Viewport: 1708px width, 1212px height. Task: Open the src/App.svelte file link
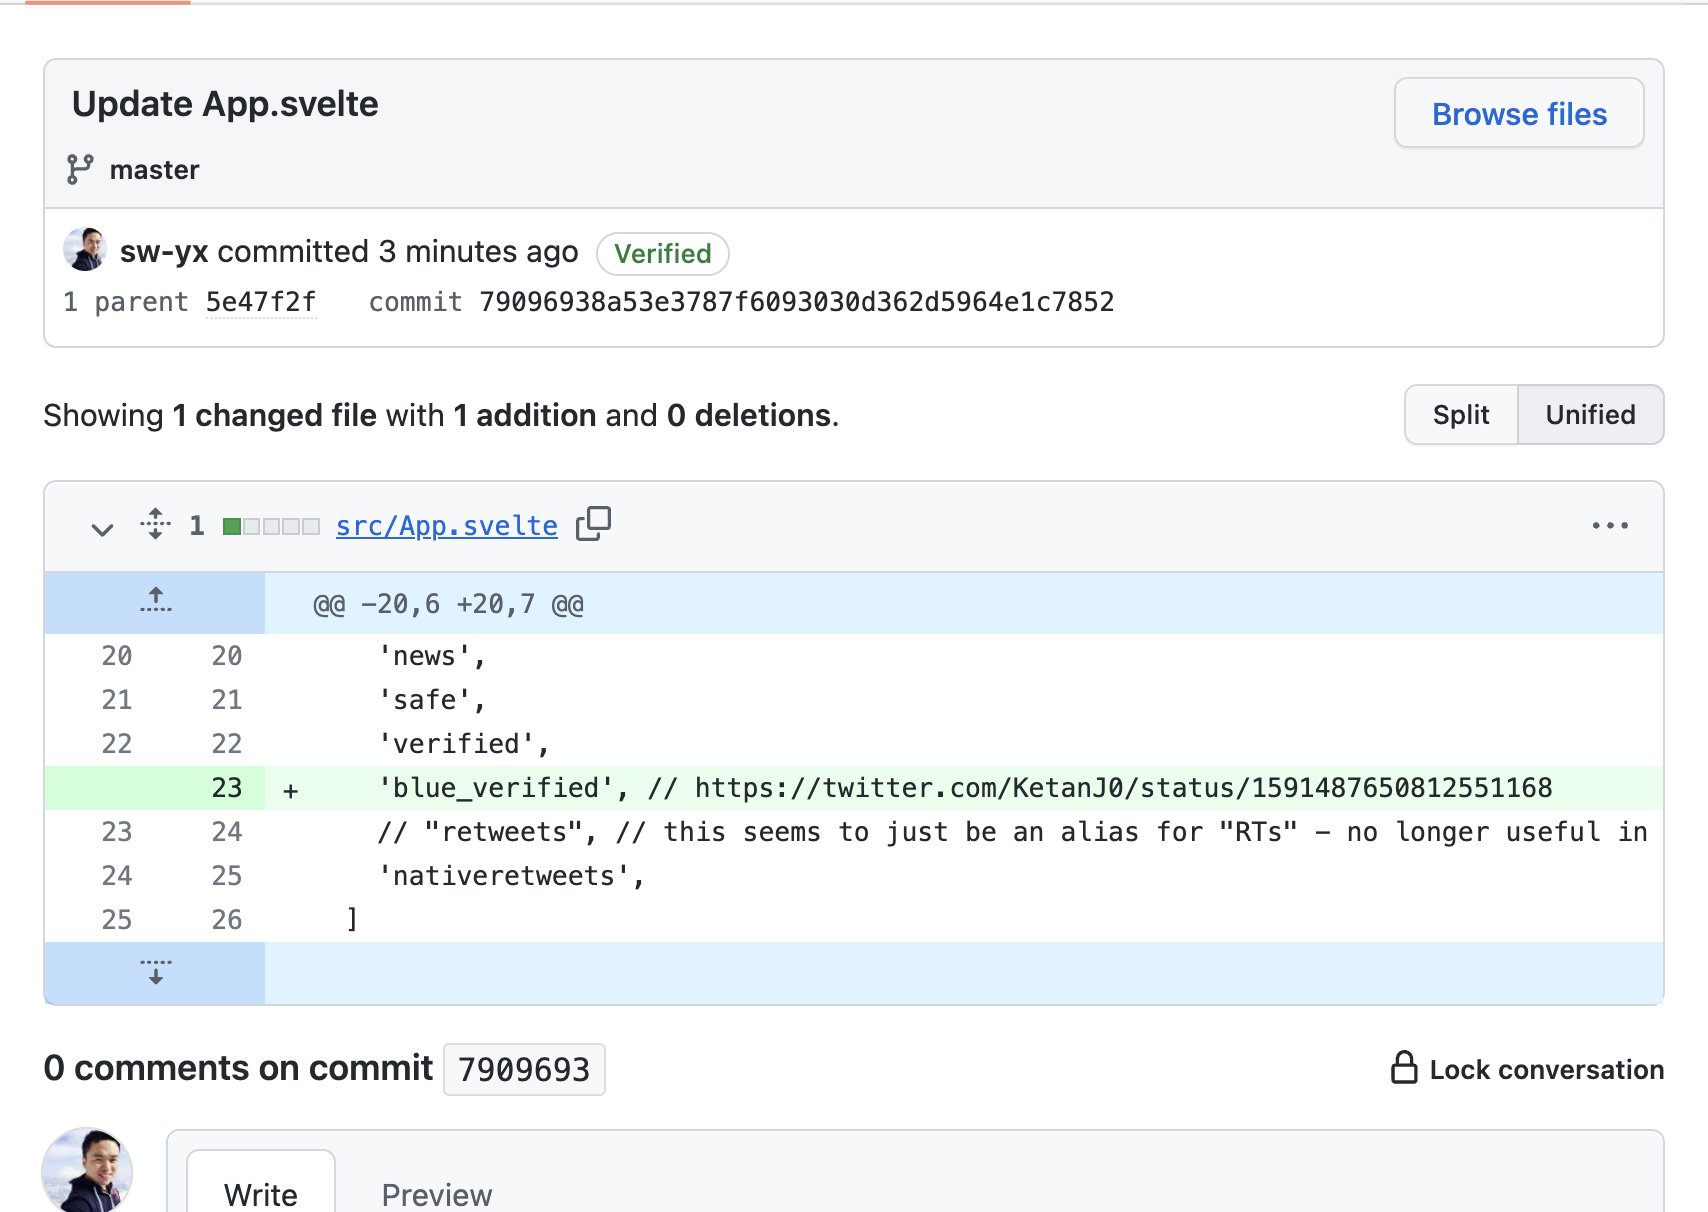click(446, 525)
